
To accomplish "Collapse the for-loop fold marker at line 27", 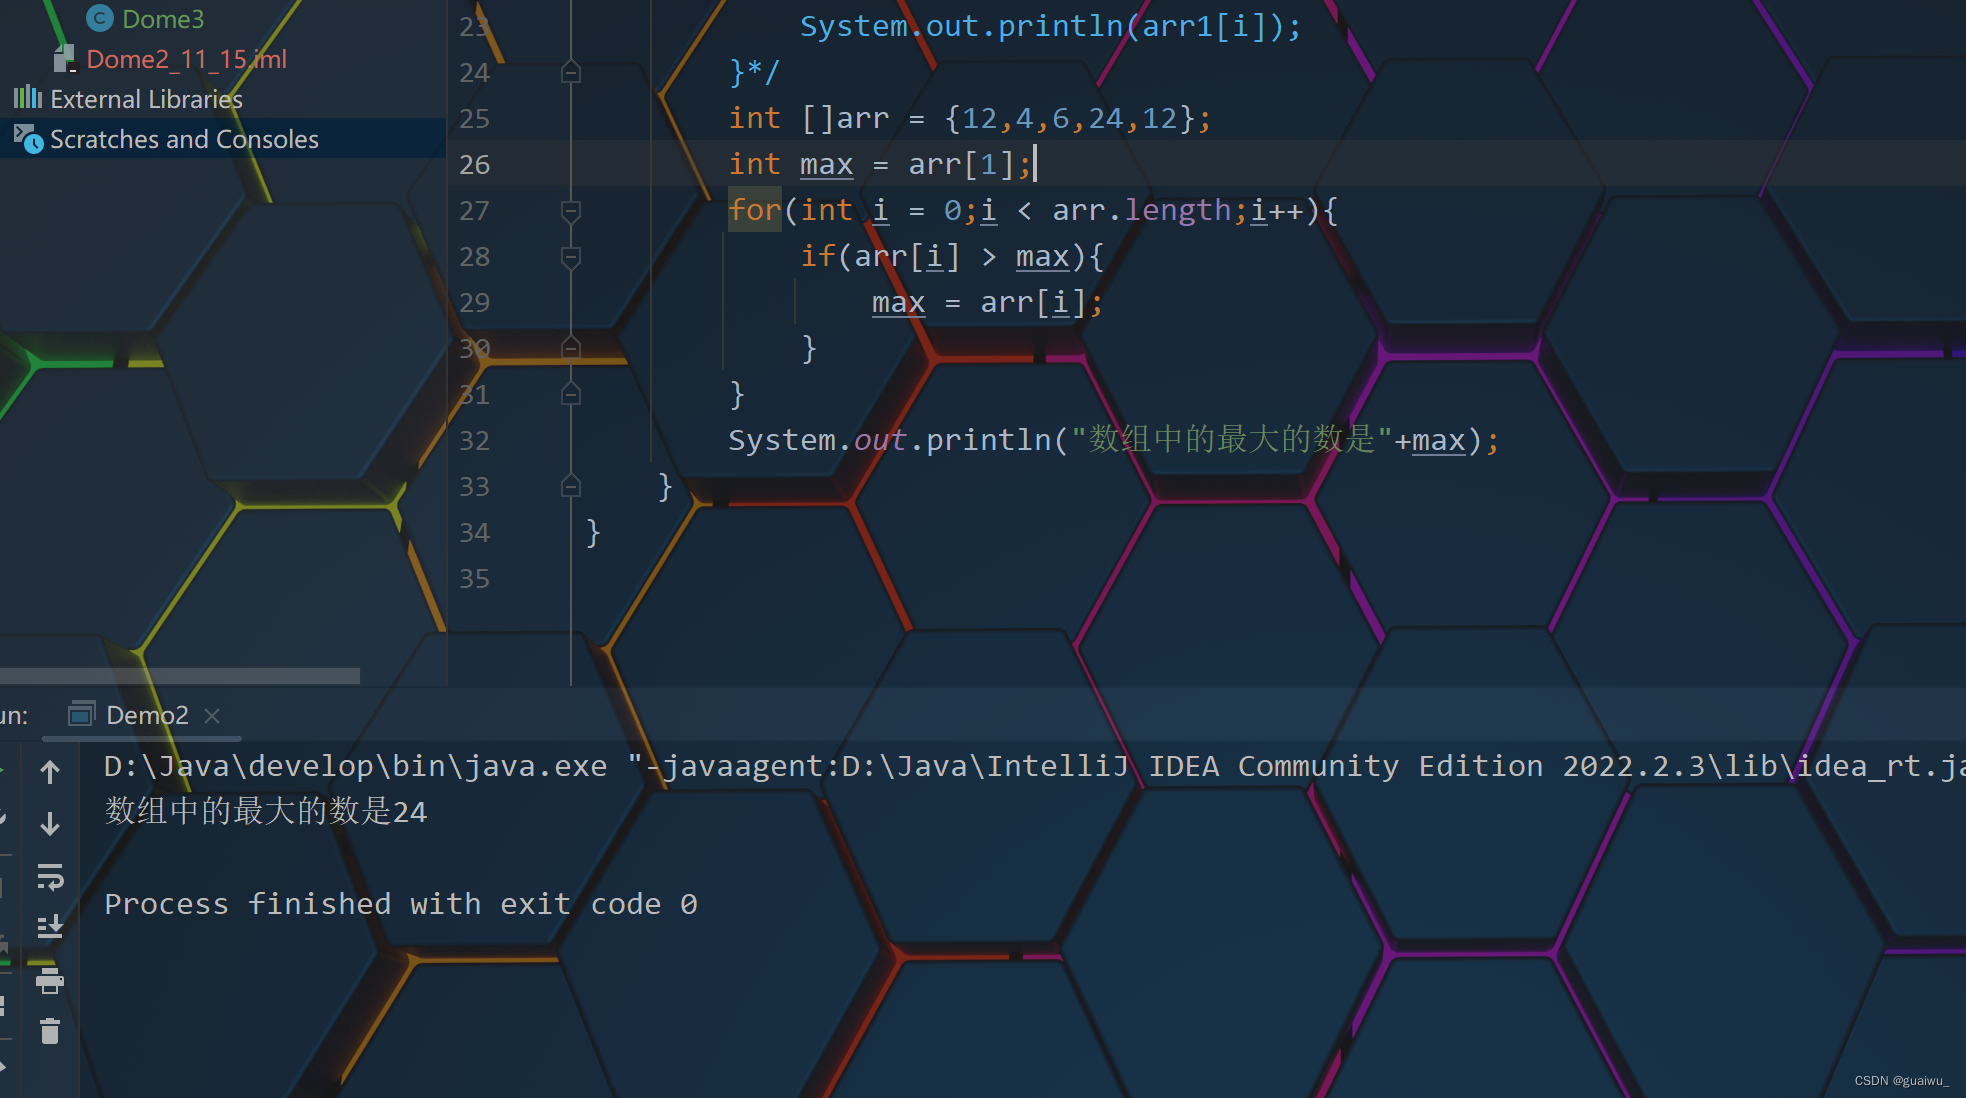I will pyautogui.click(x=571, y=211).
